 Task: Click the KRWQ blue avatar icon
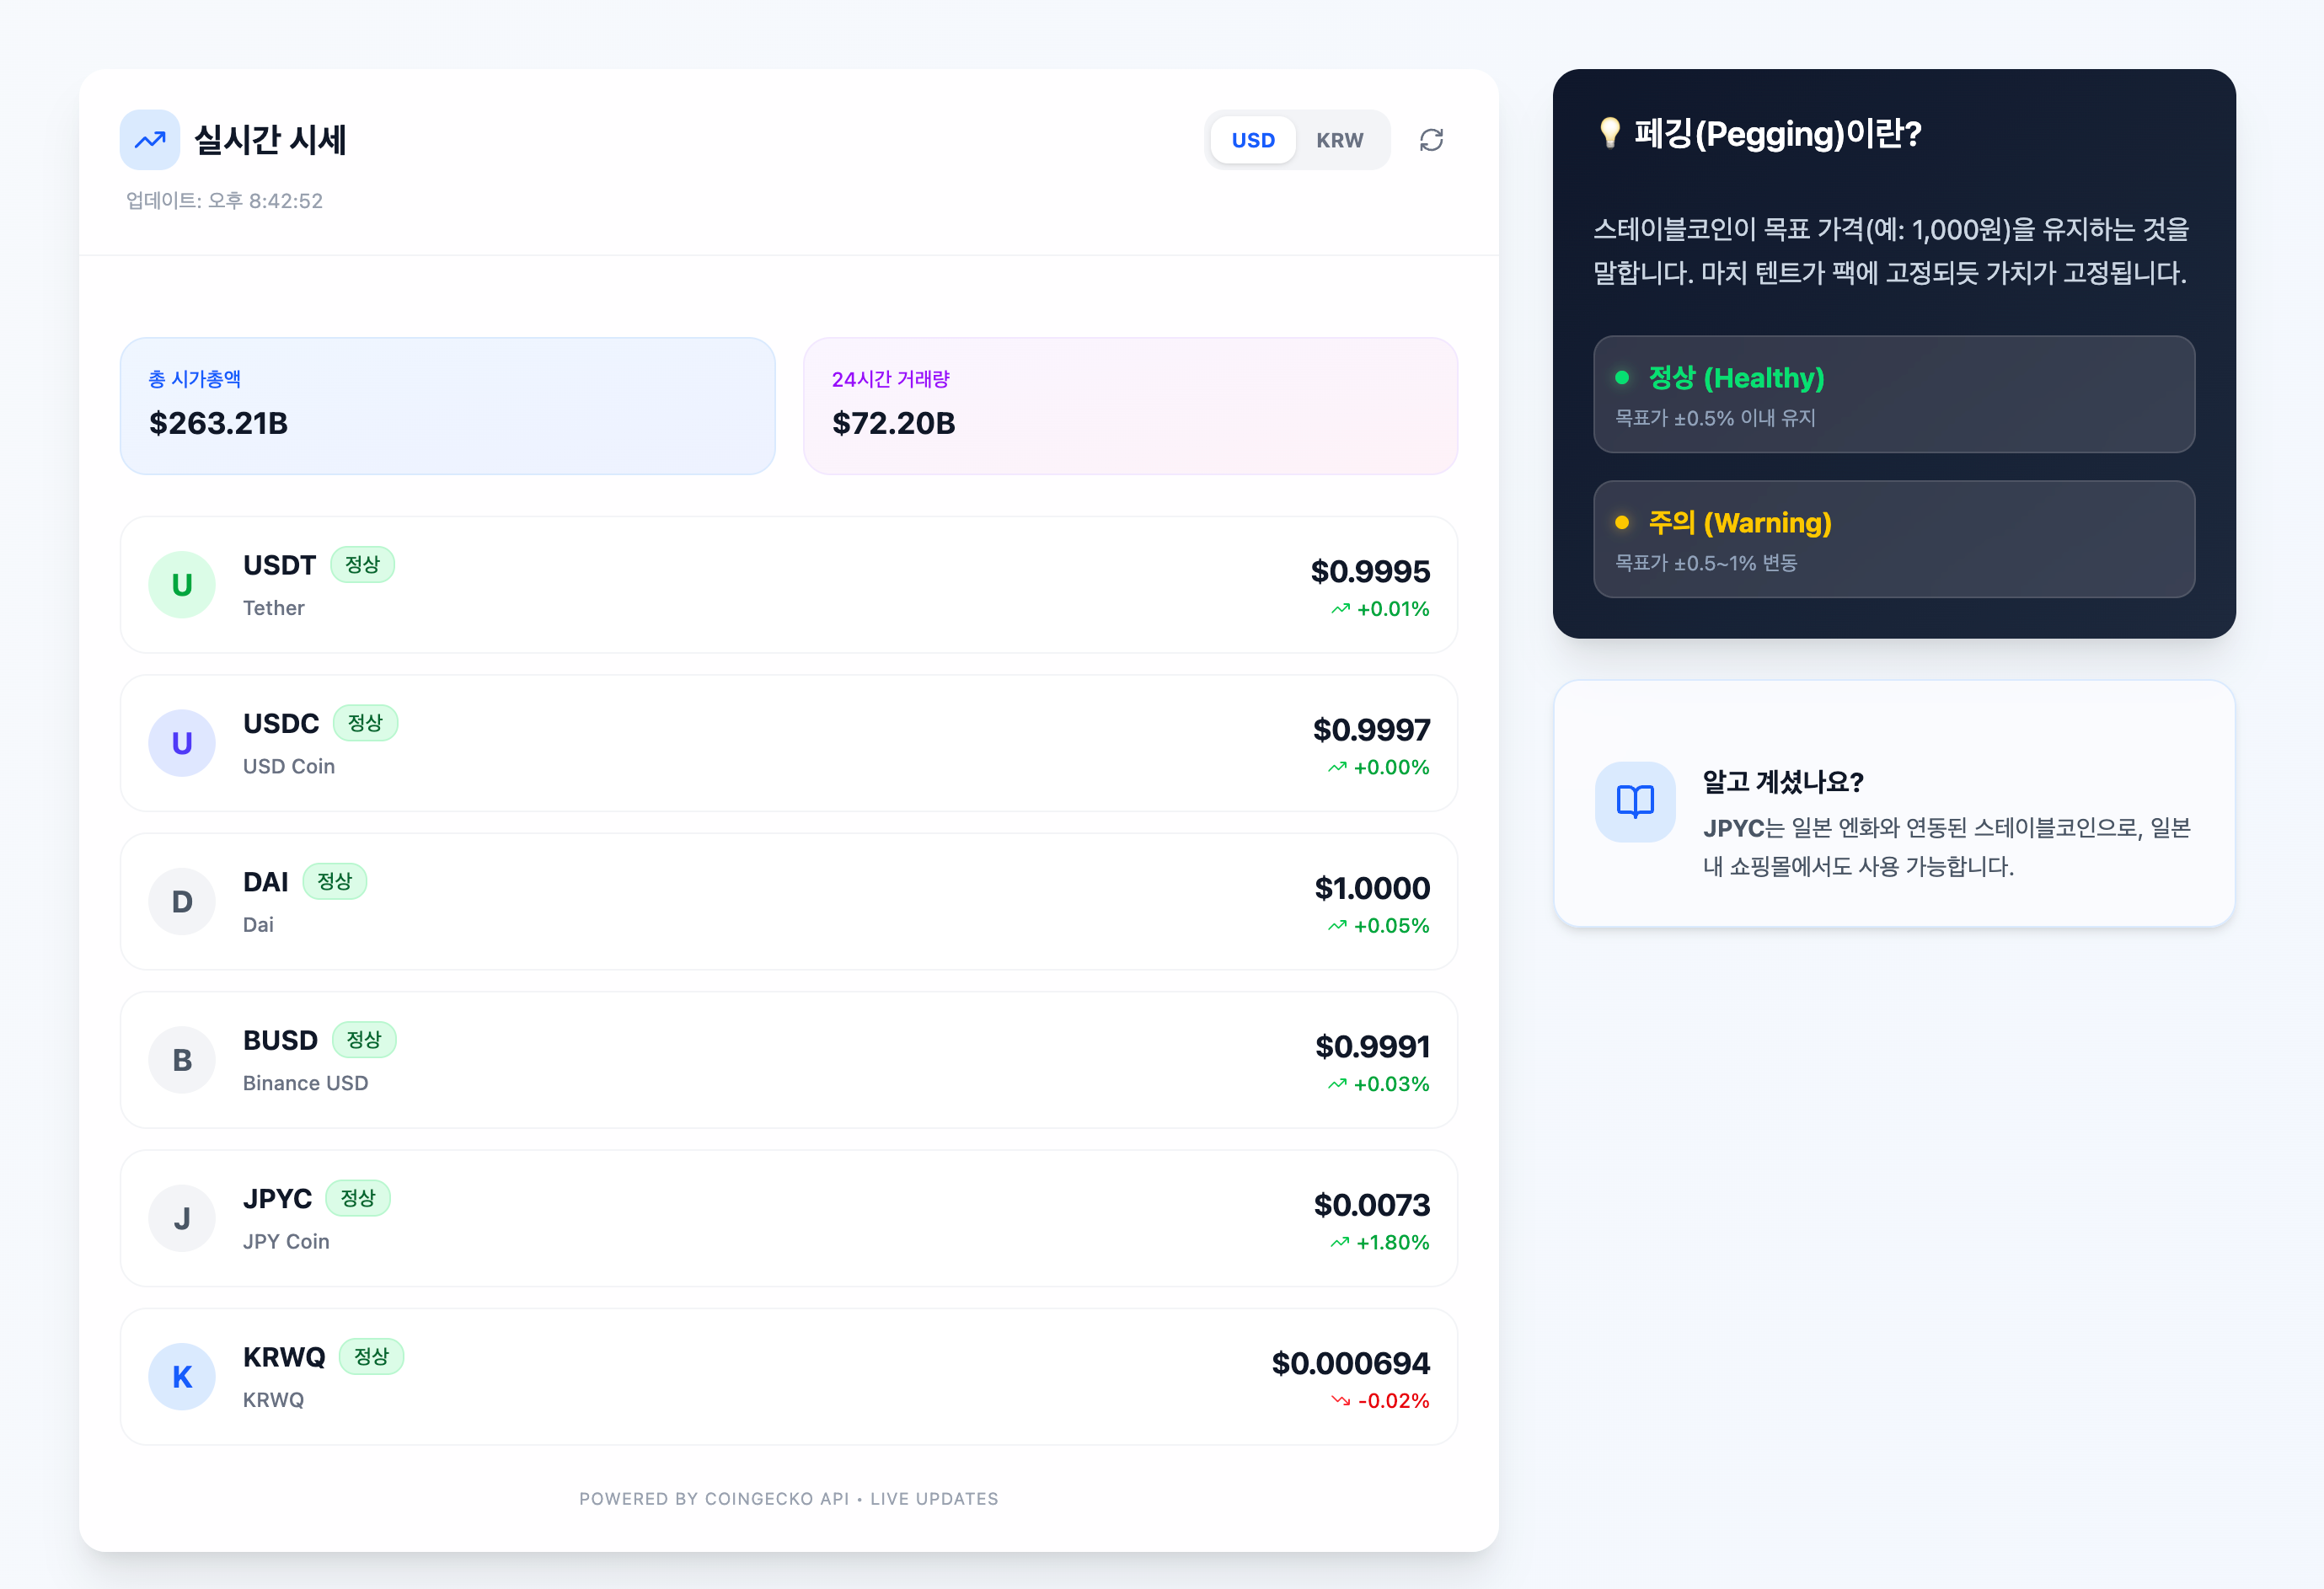[182, 1377]
